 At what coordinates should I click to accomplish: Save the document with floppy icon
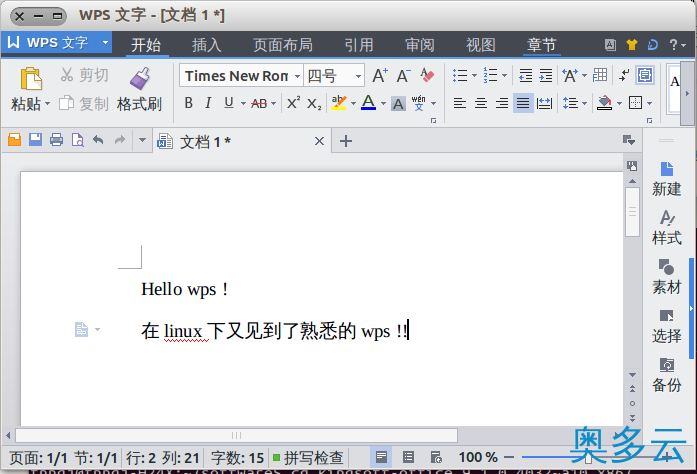tap(36, 140)
